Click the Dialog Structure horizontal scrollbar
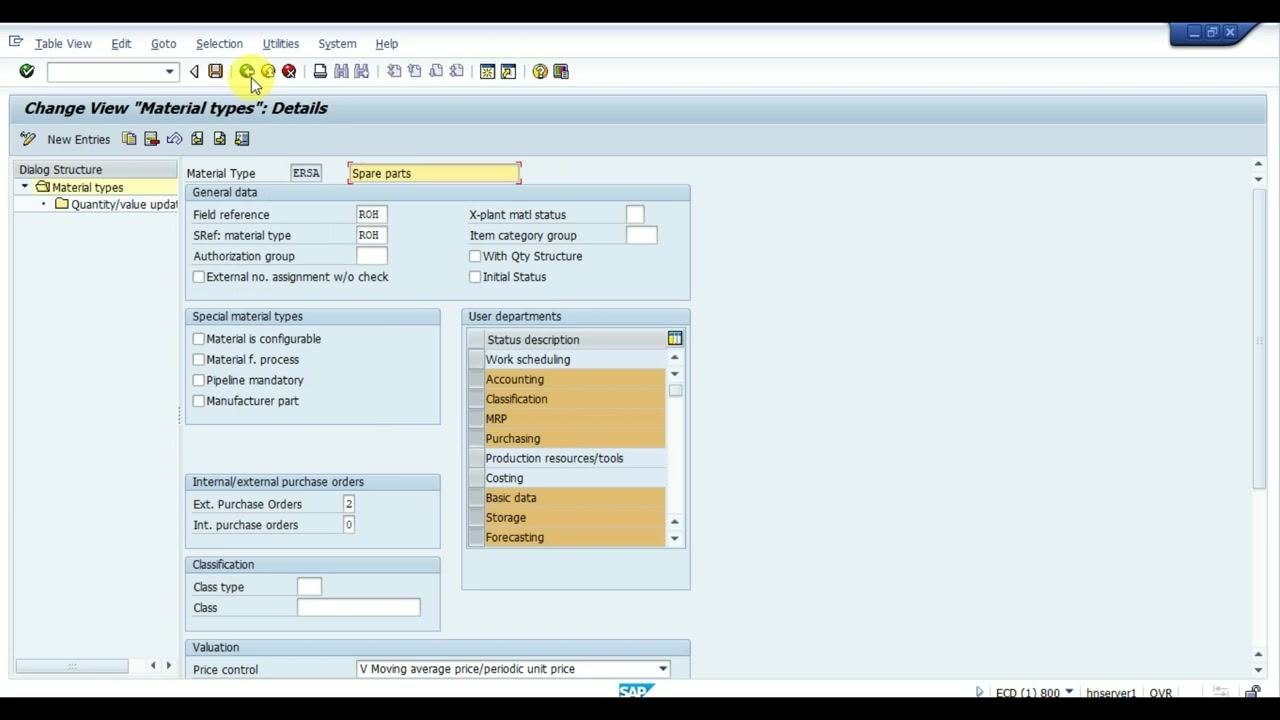The width and height of the screenshot is (1280, 720). point(72,666)
